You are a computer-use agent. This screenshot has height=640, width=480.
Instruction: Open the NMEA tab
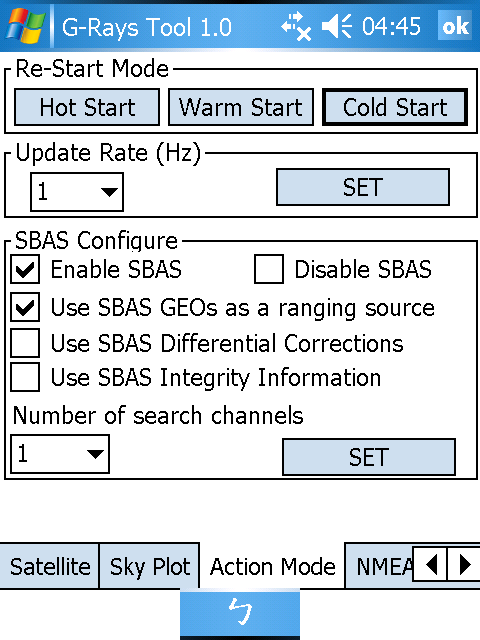379,566
